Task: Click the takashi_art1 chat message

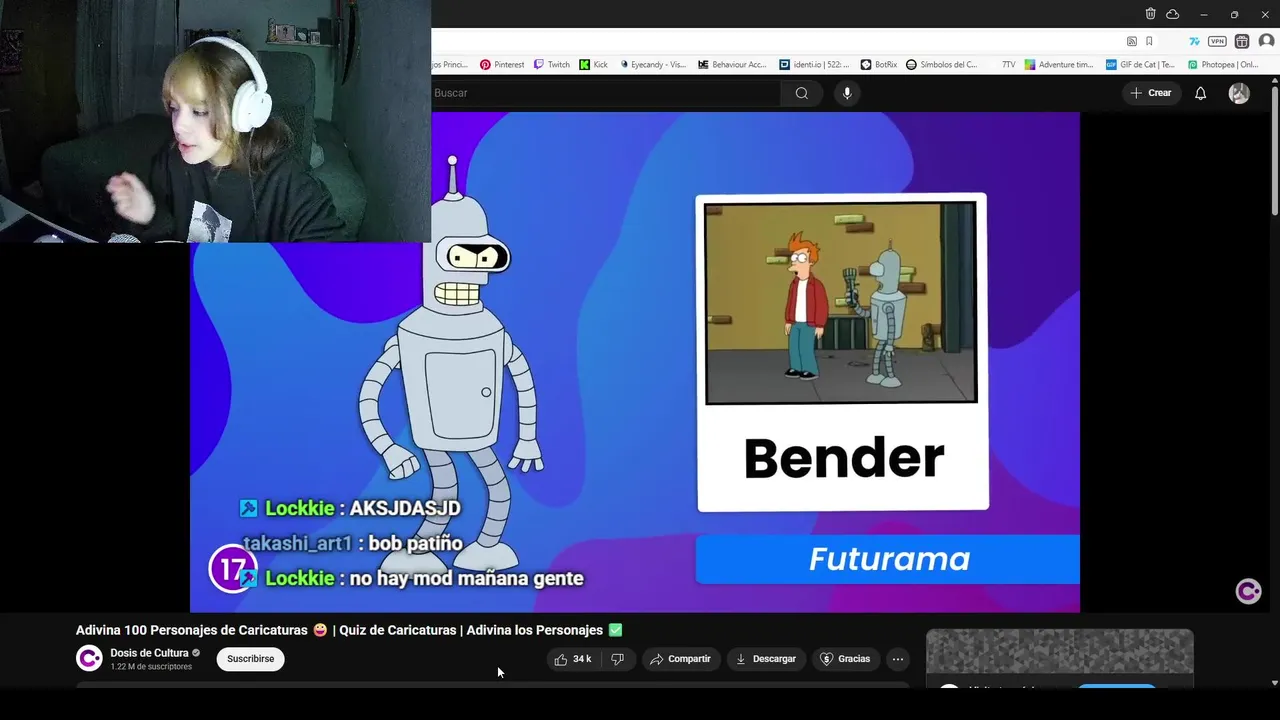Action: coord(353,543)
